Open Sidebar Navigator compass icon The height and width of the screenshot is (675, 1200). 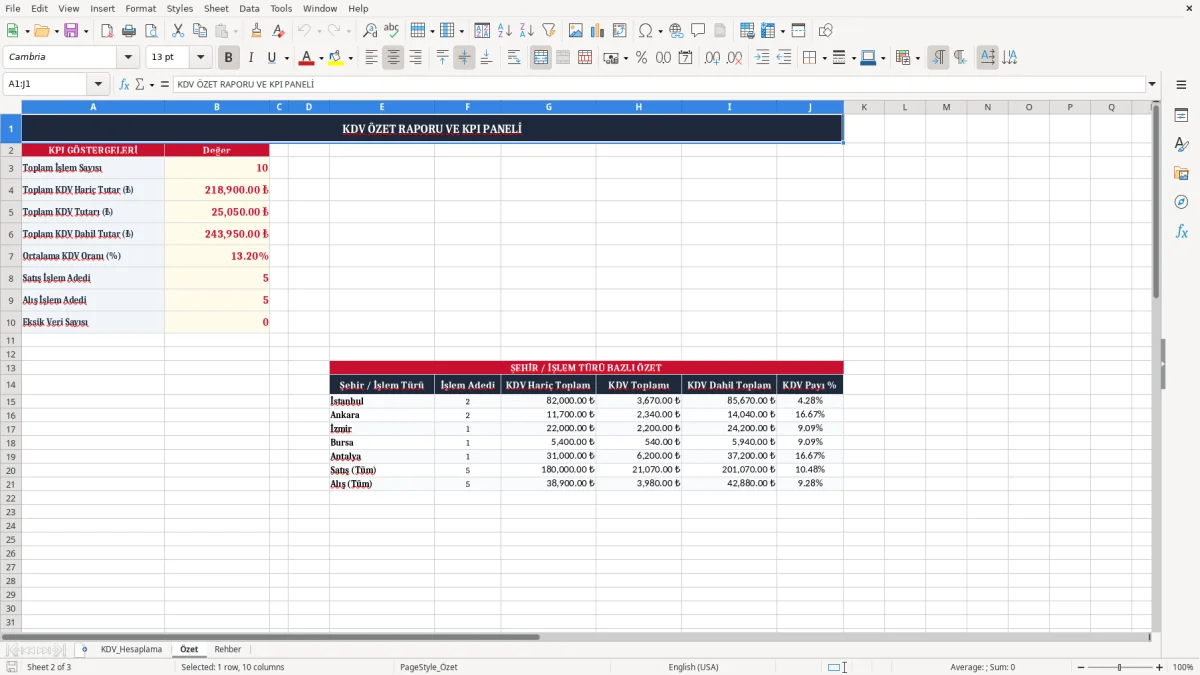(1181, 203)
